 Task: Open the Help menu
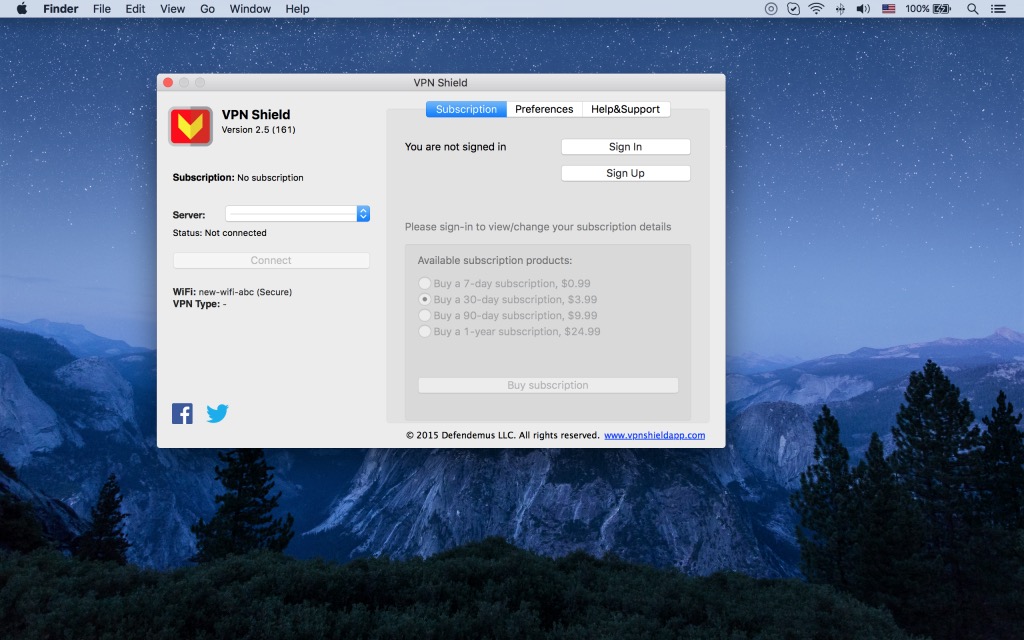[x=297, y=8]
